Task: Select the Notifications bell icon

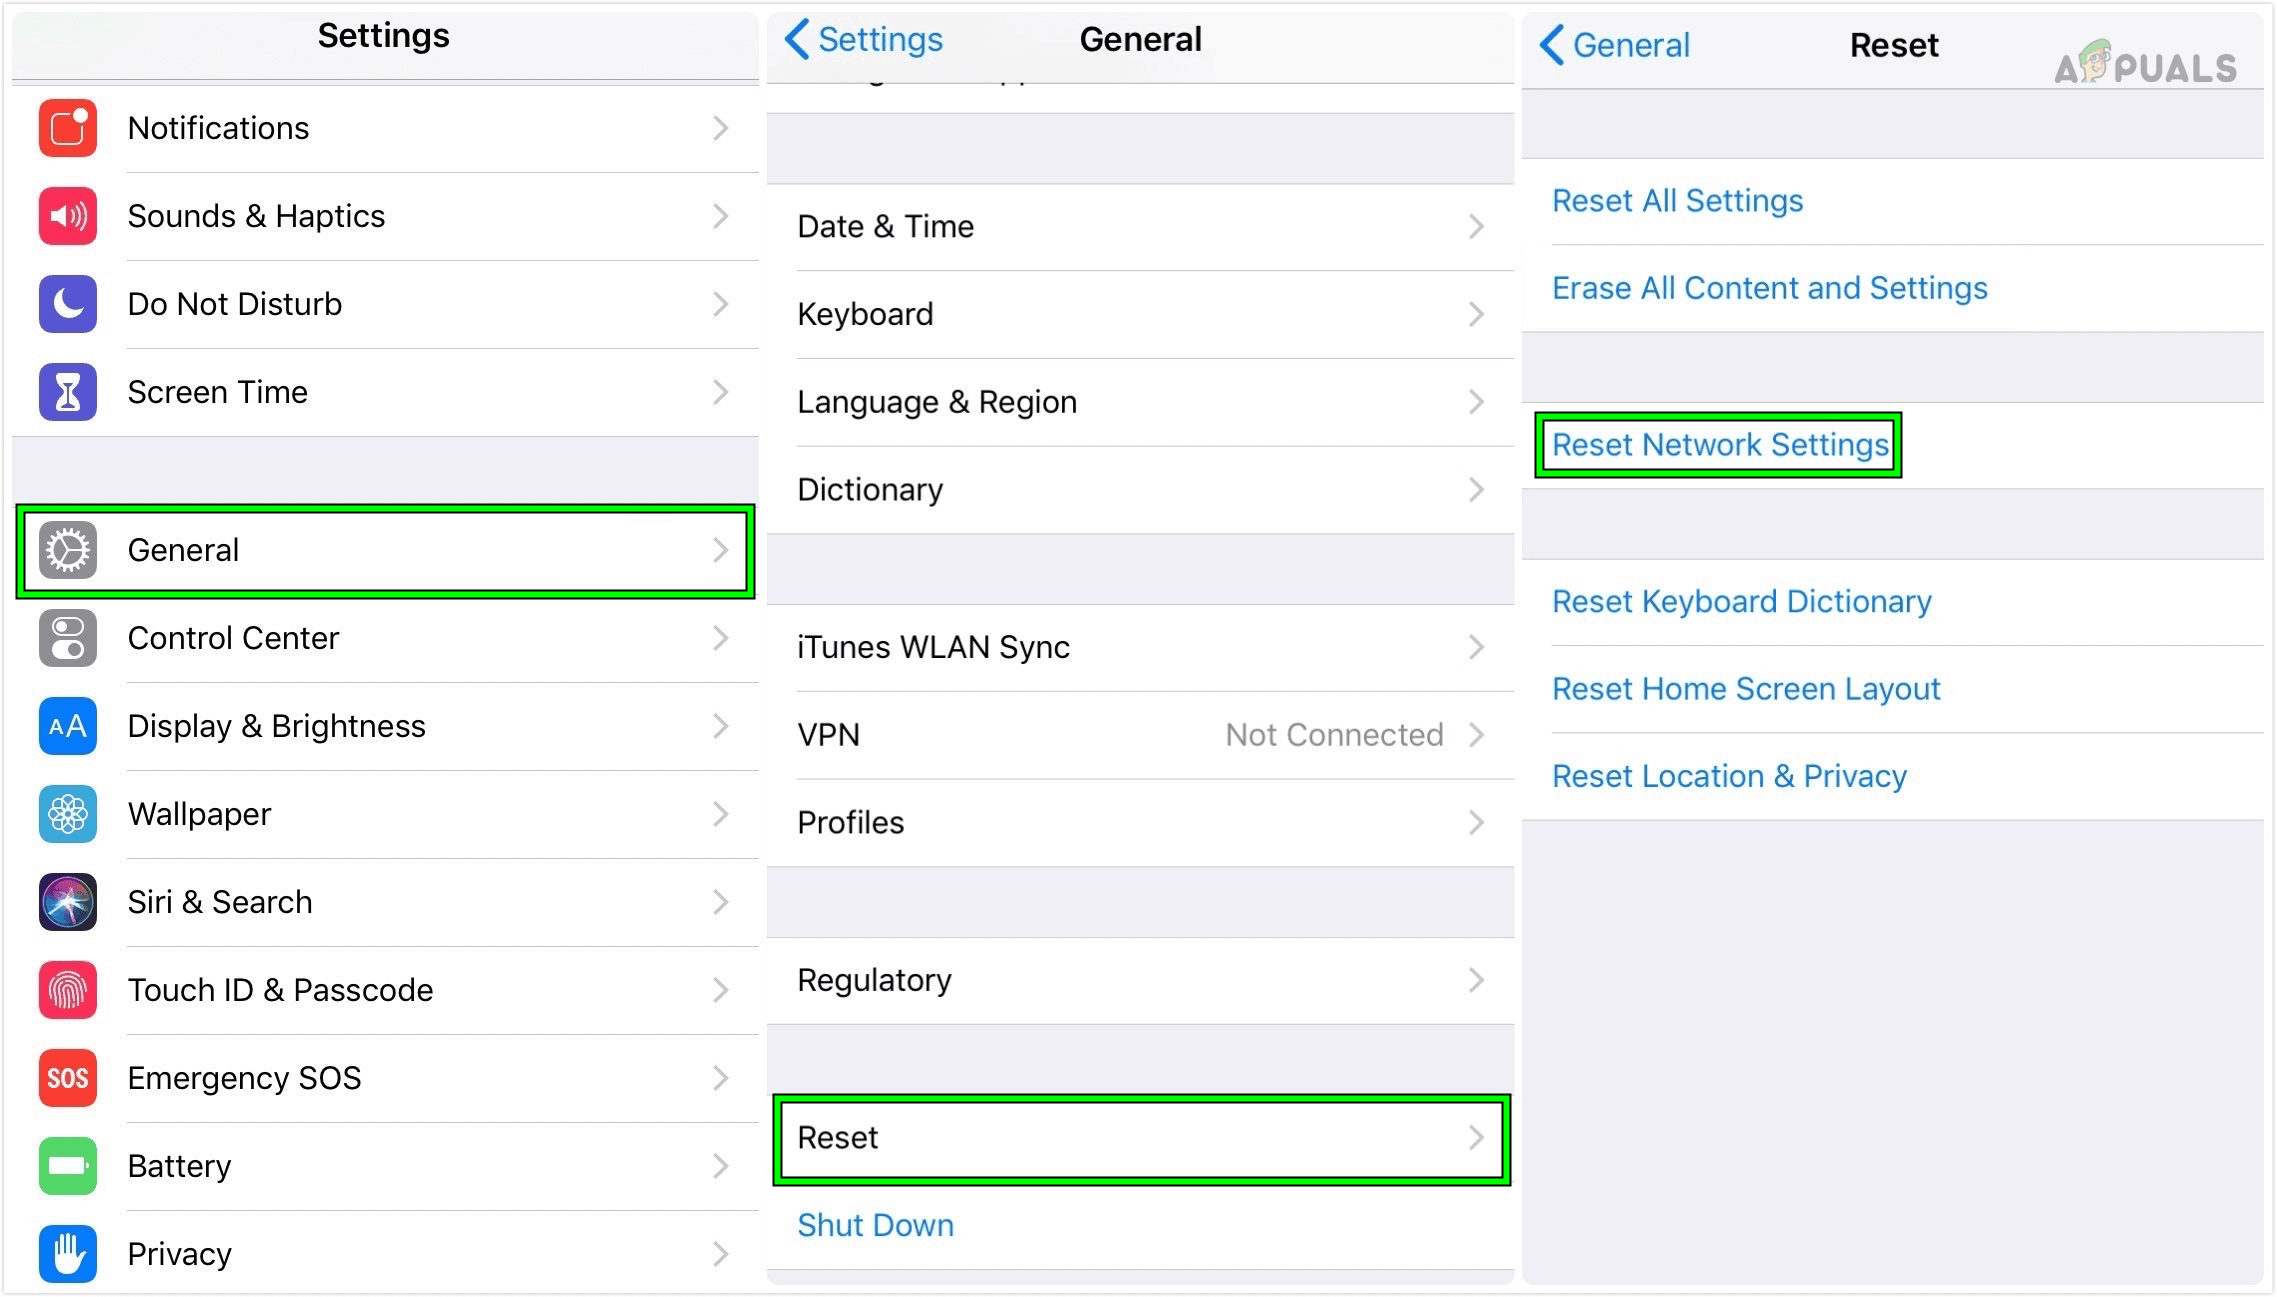Action: [x=66, y=128]
